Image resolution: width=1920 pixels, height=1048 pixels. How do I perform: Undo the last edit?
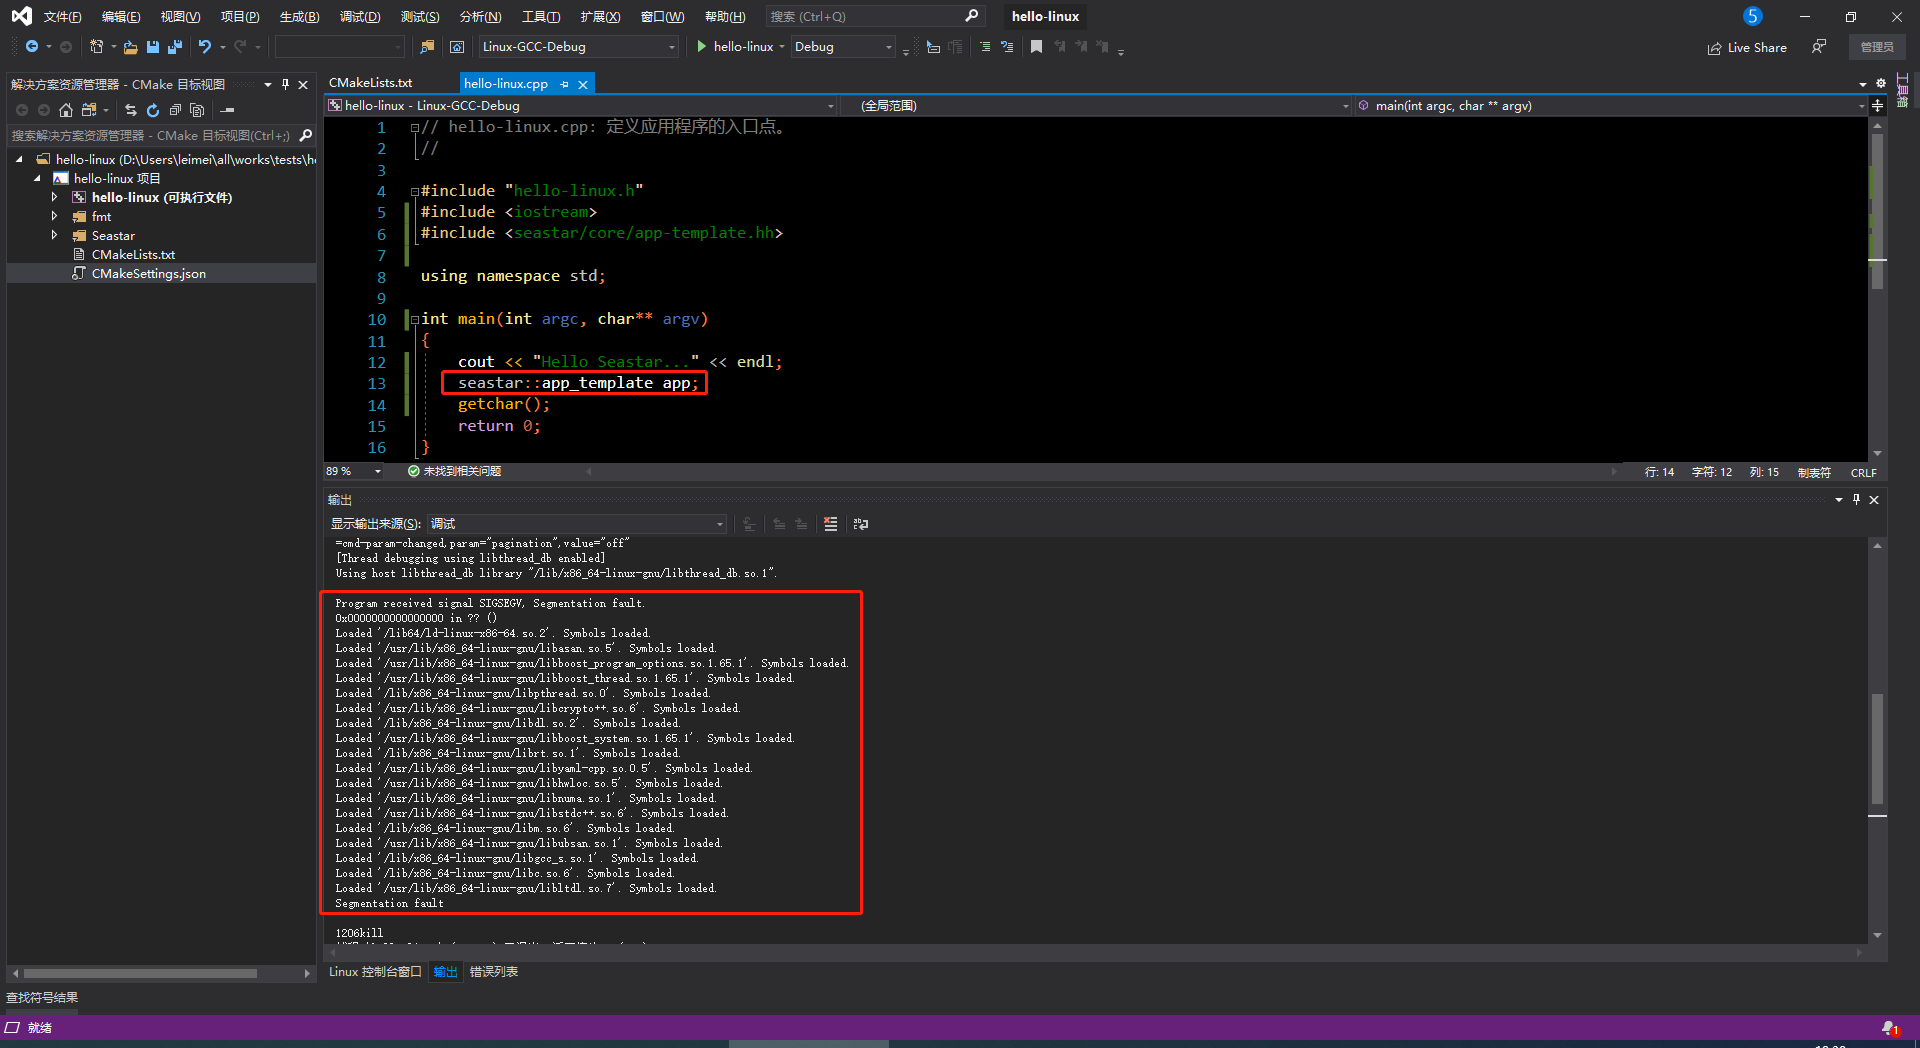[204, 46]
